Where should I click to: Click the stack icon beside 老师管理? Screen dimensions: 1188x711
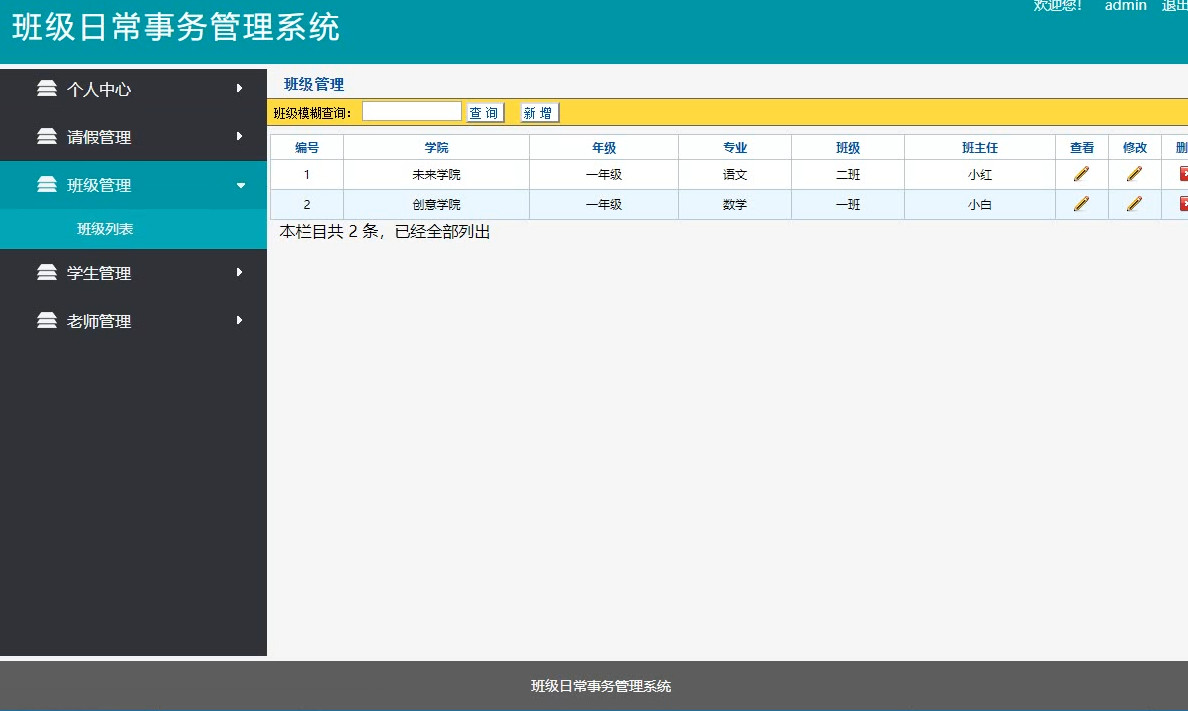click(47, 321)
